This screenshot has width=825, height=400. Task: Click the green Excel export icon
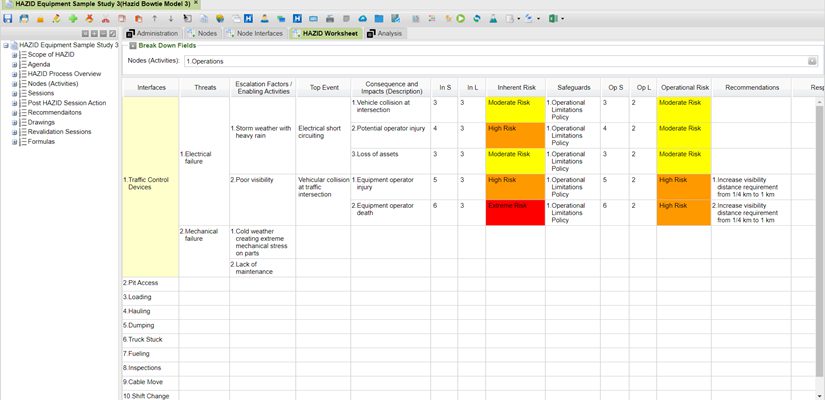(x=551, y=19)
